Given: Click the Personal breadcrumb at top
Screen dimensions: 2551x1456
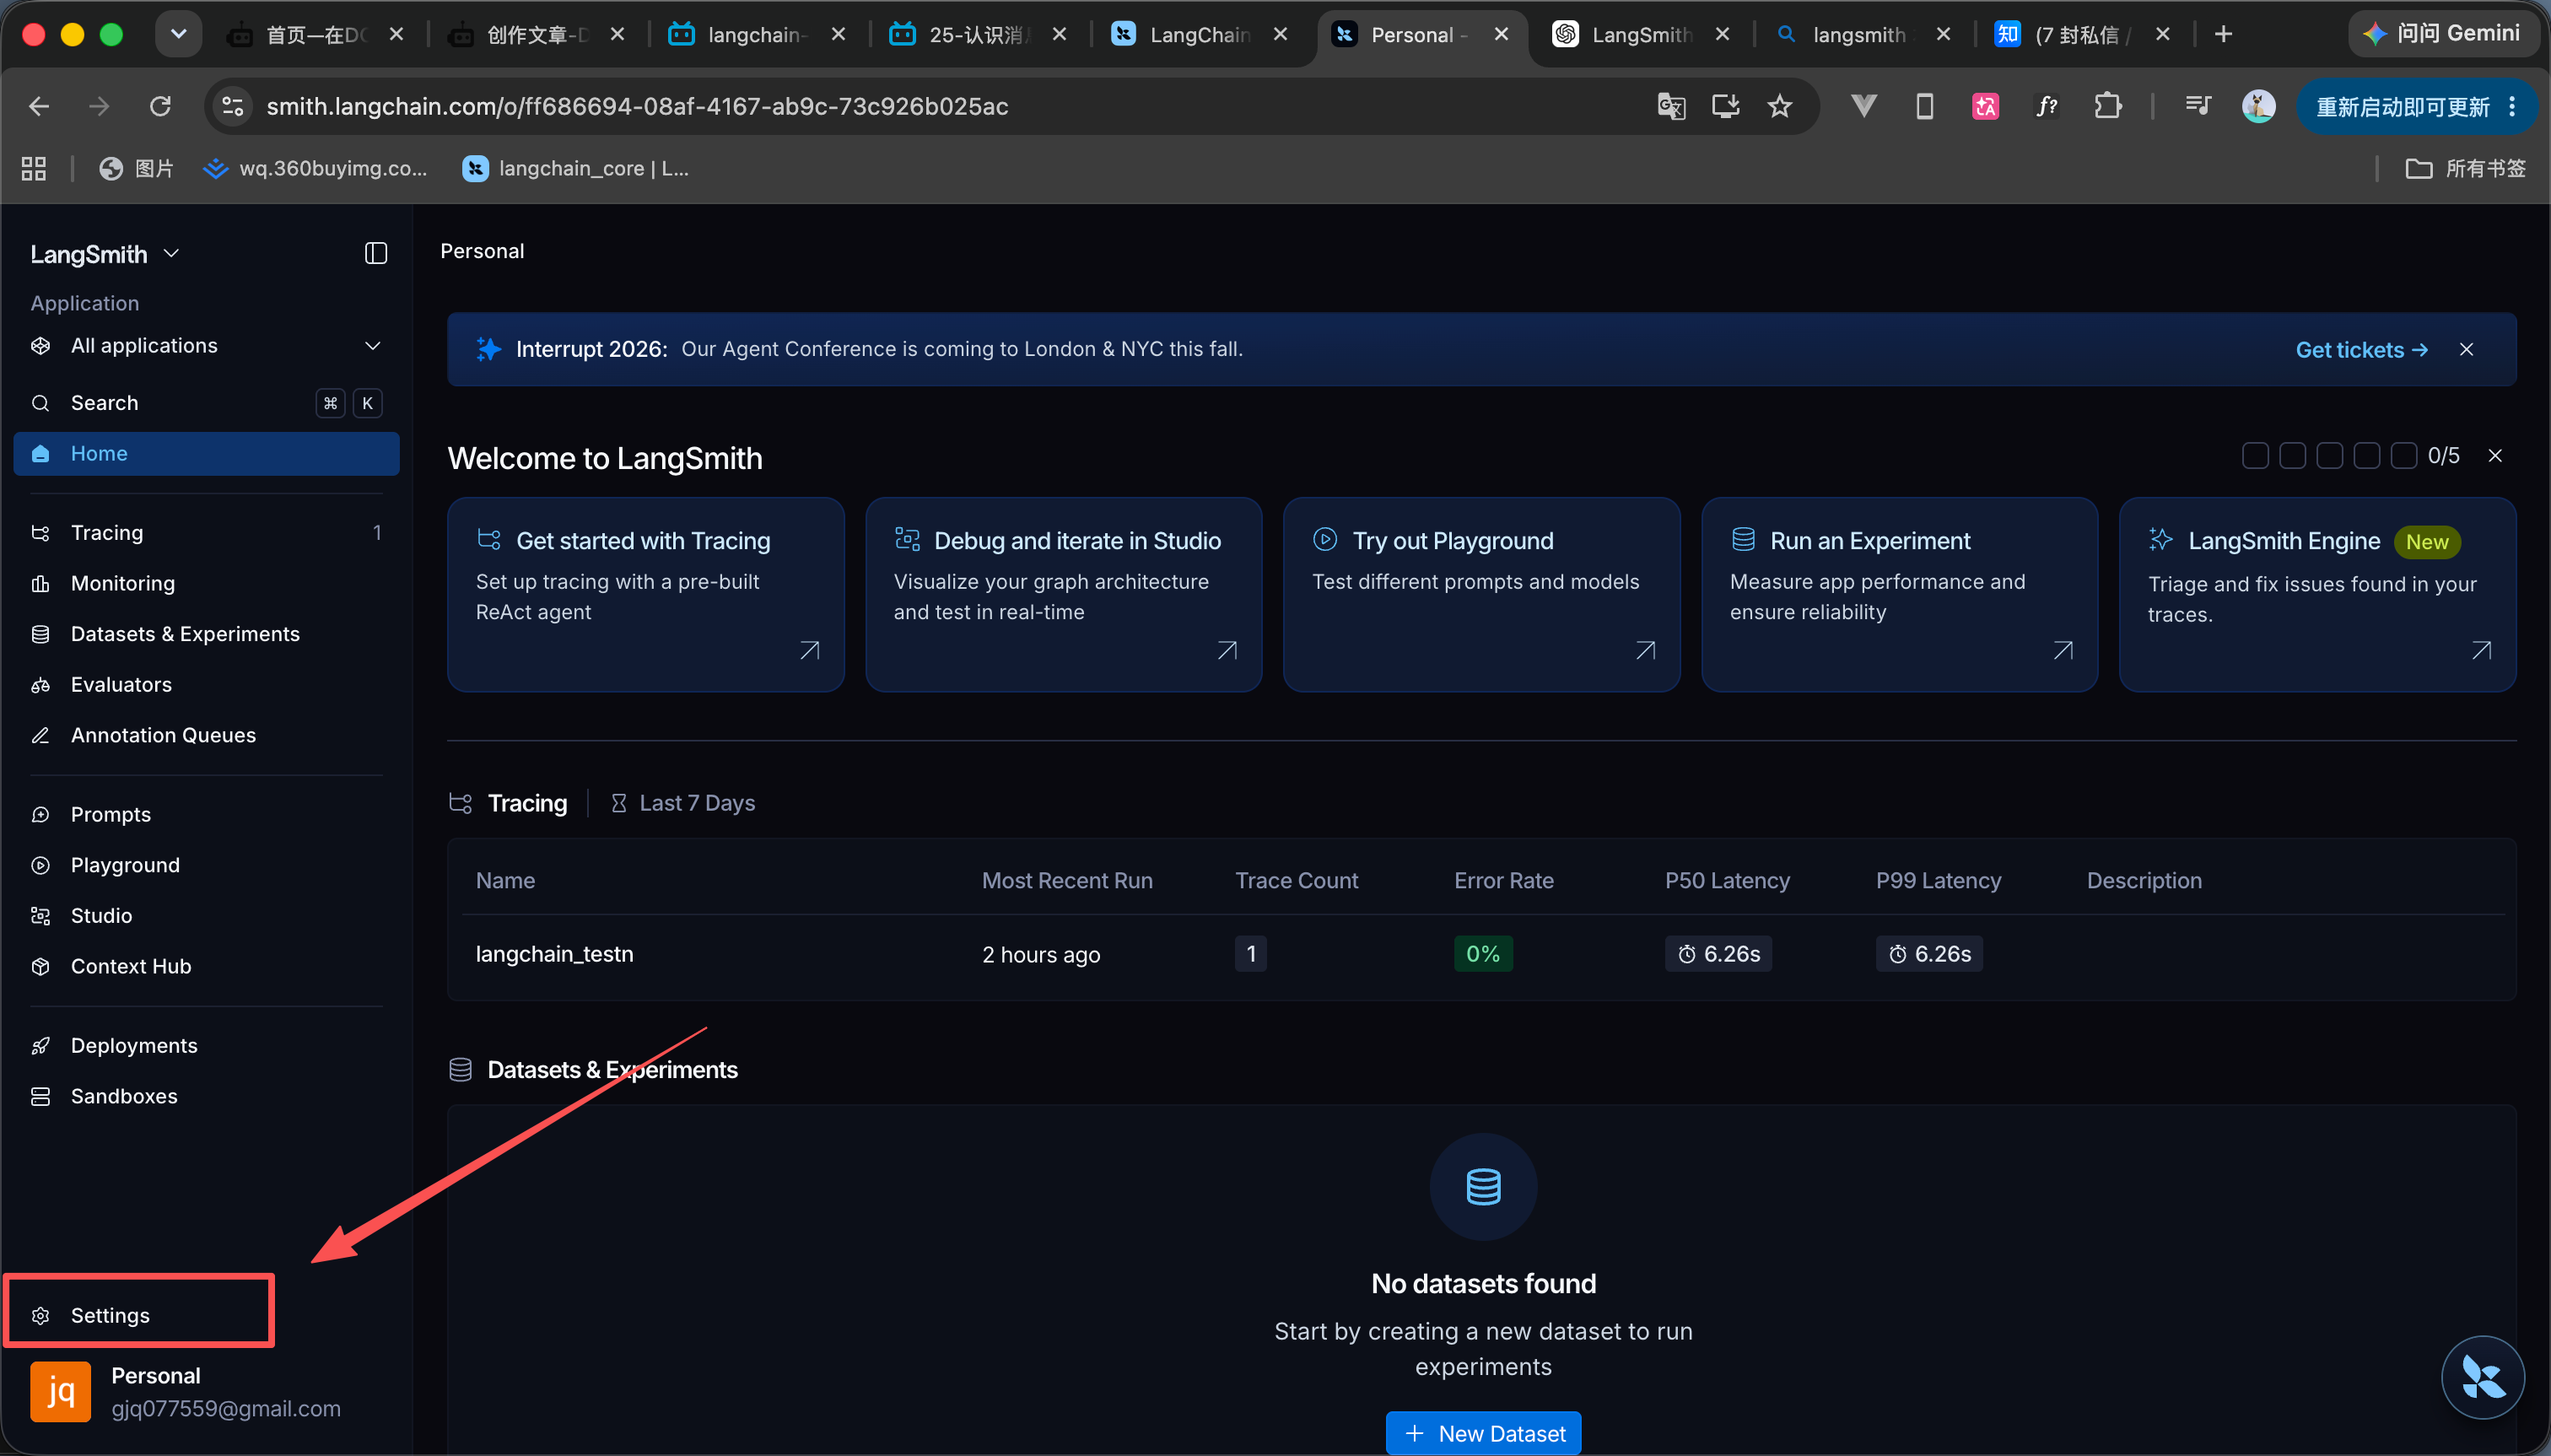Looking at the screenshot, I should click(x=482, y=251).
